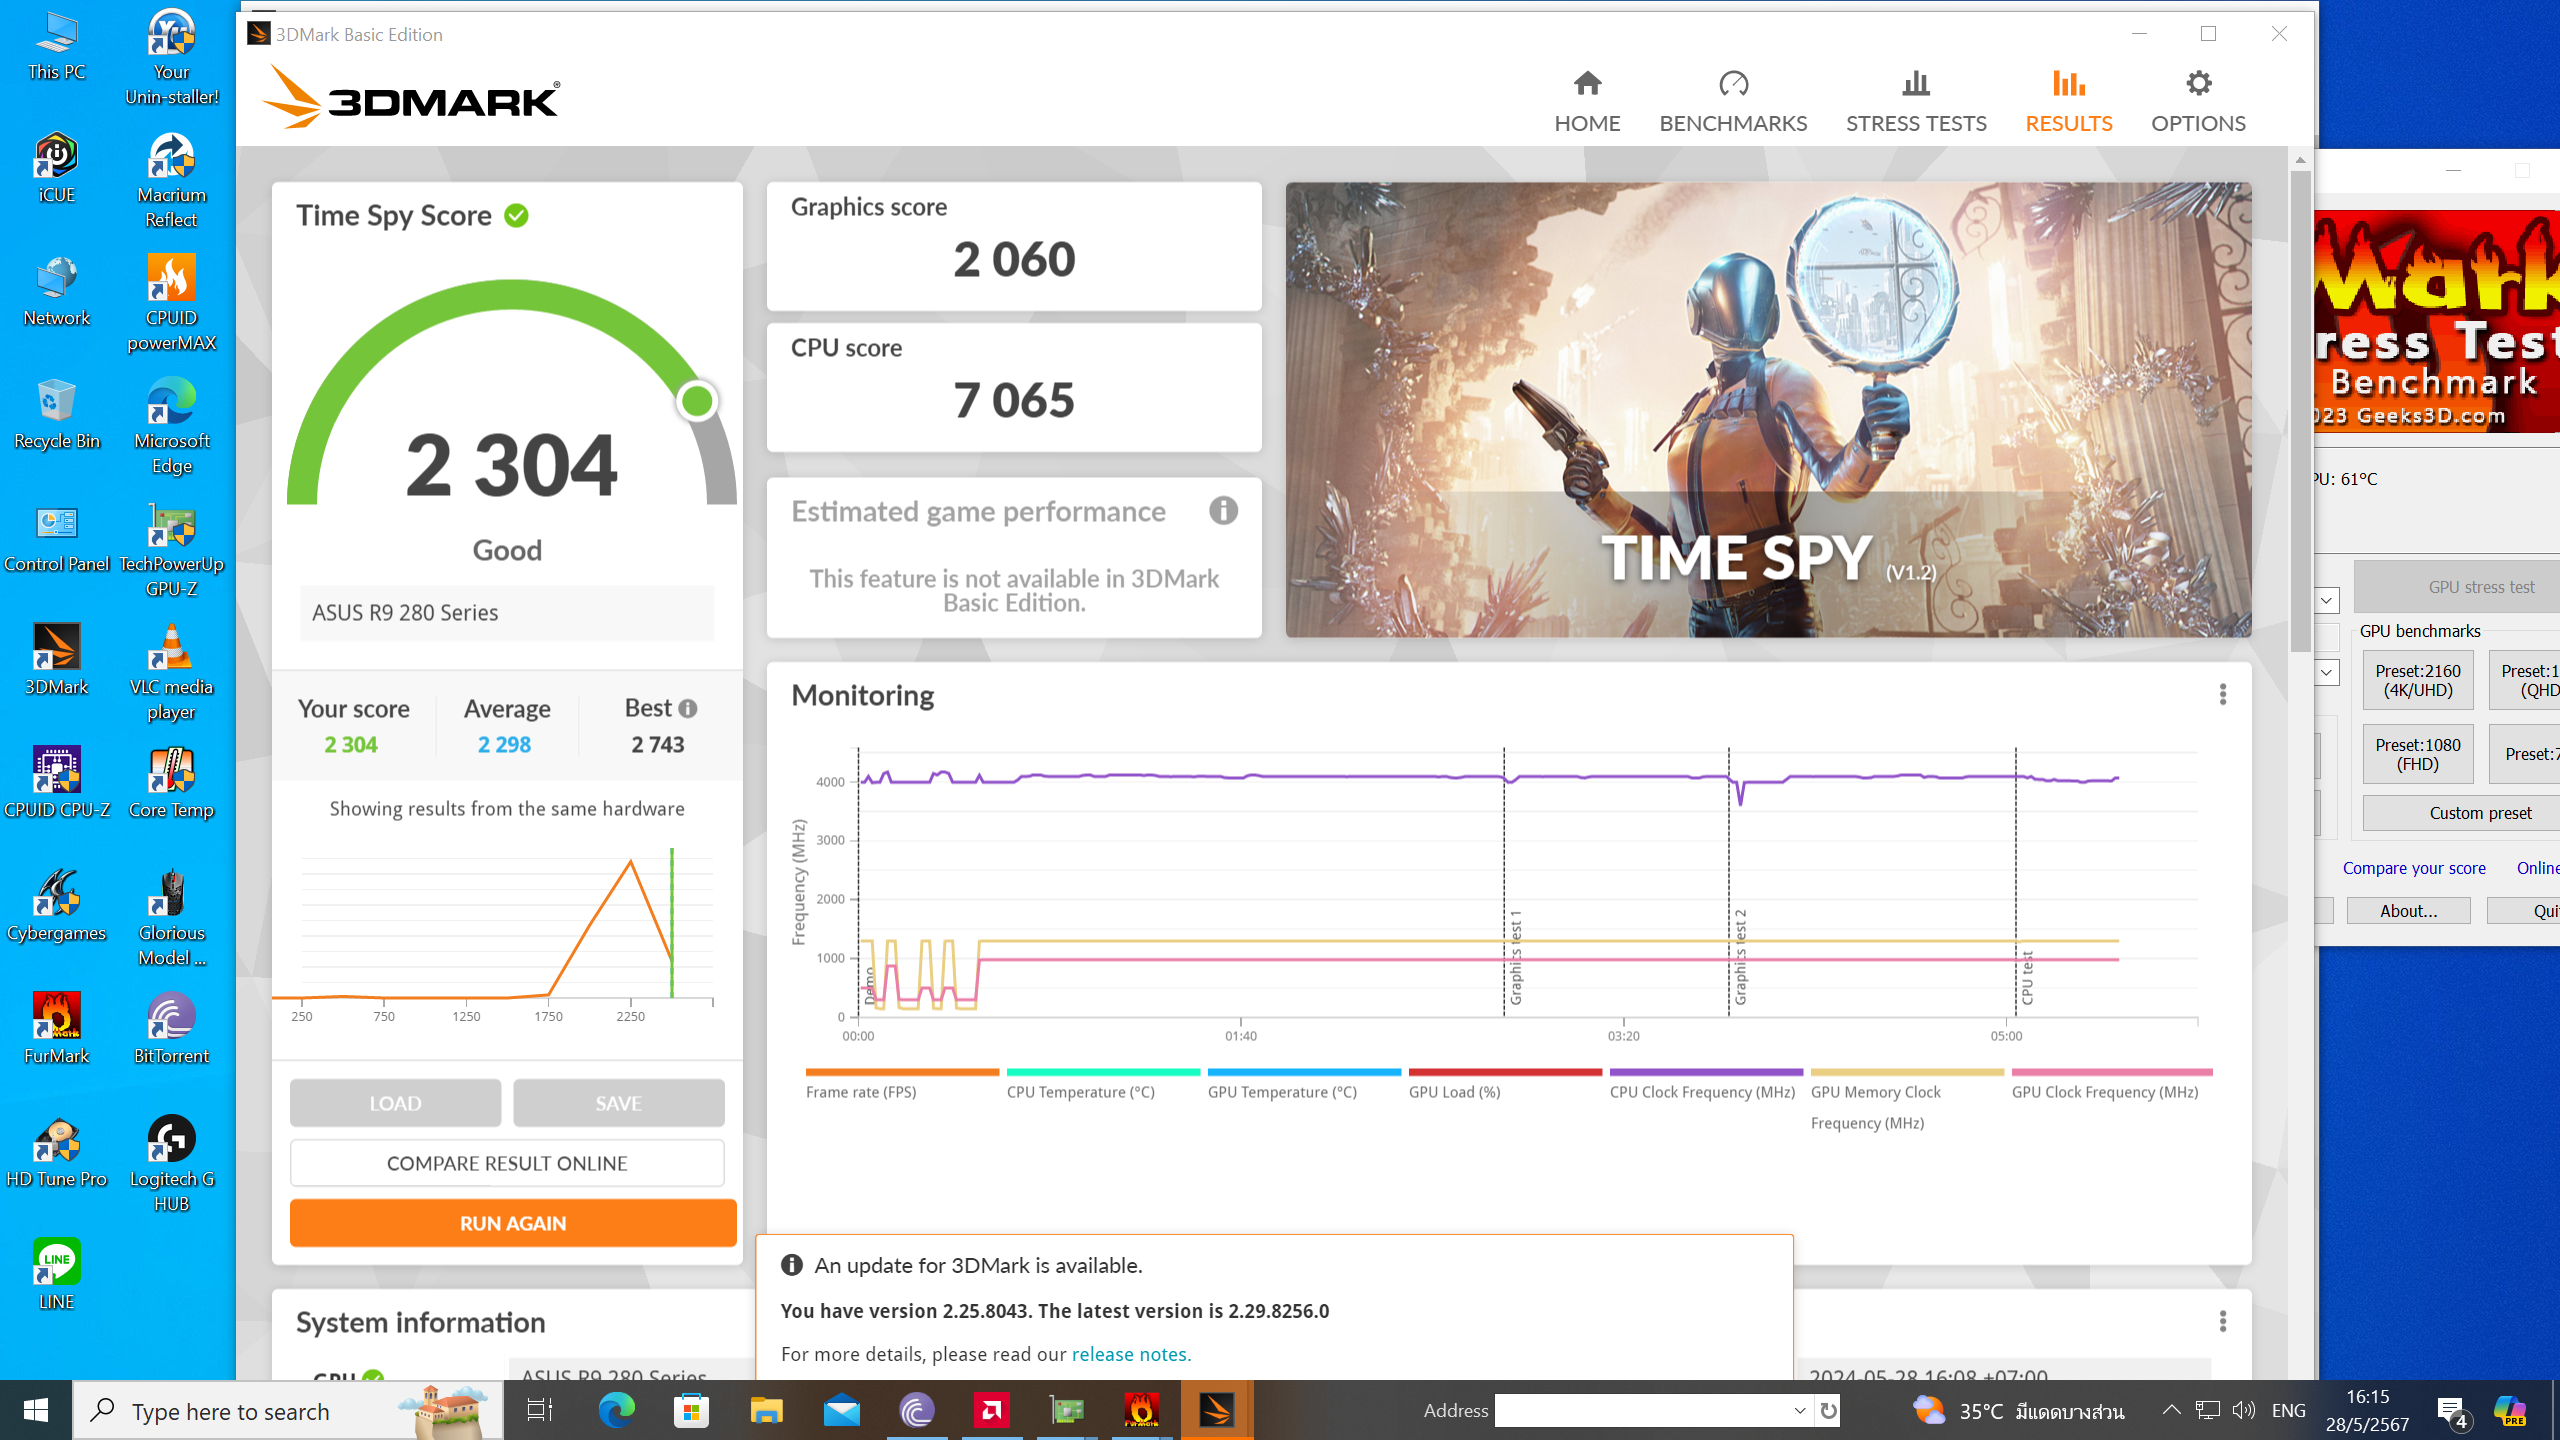The height and width of the screenshot is (1440, 2560).
Task: Click the Time Spy banner image
Action: pos(1768,409)
